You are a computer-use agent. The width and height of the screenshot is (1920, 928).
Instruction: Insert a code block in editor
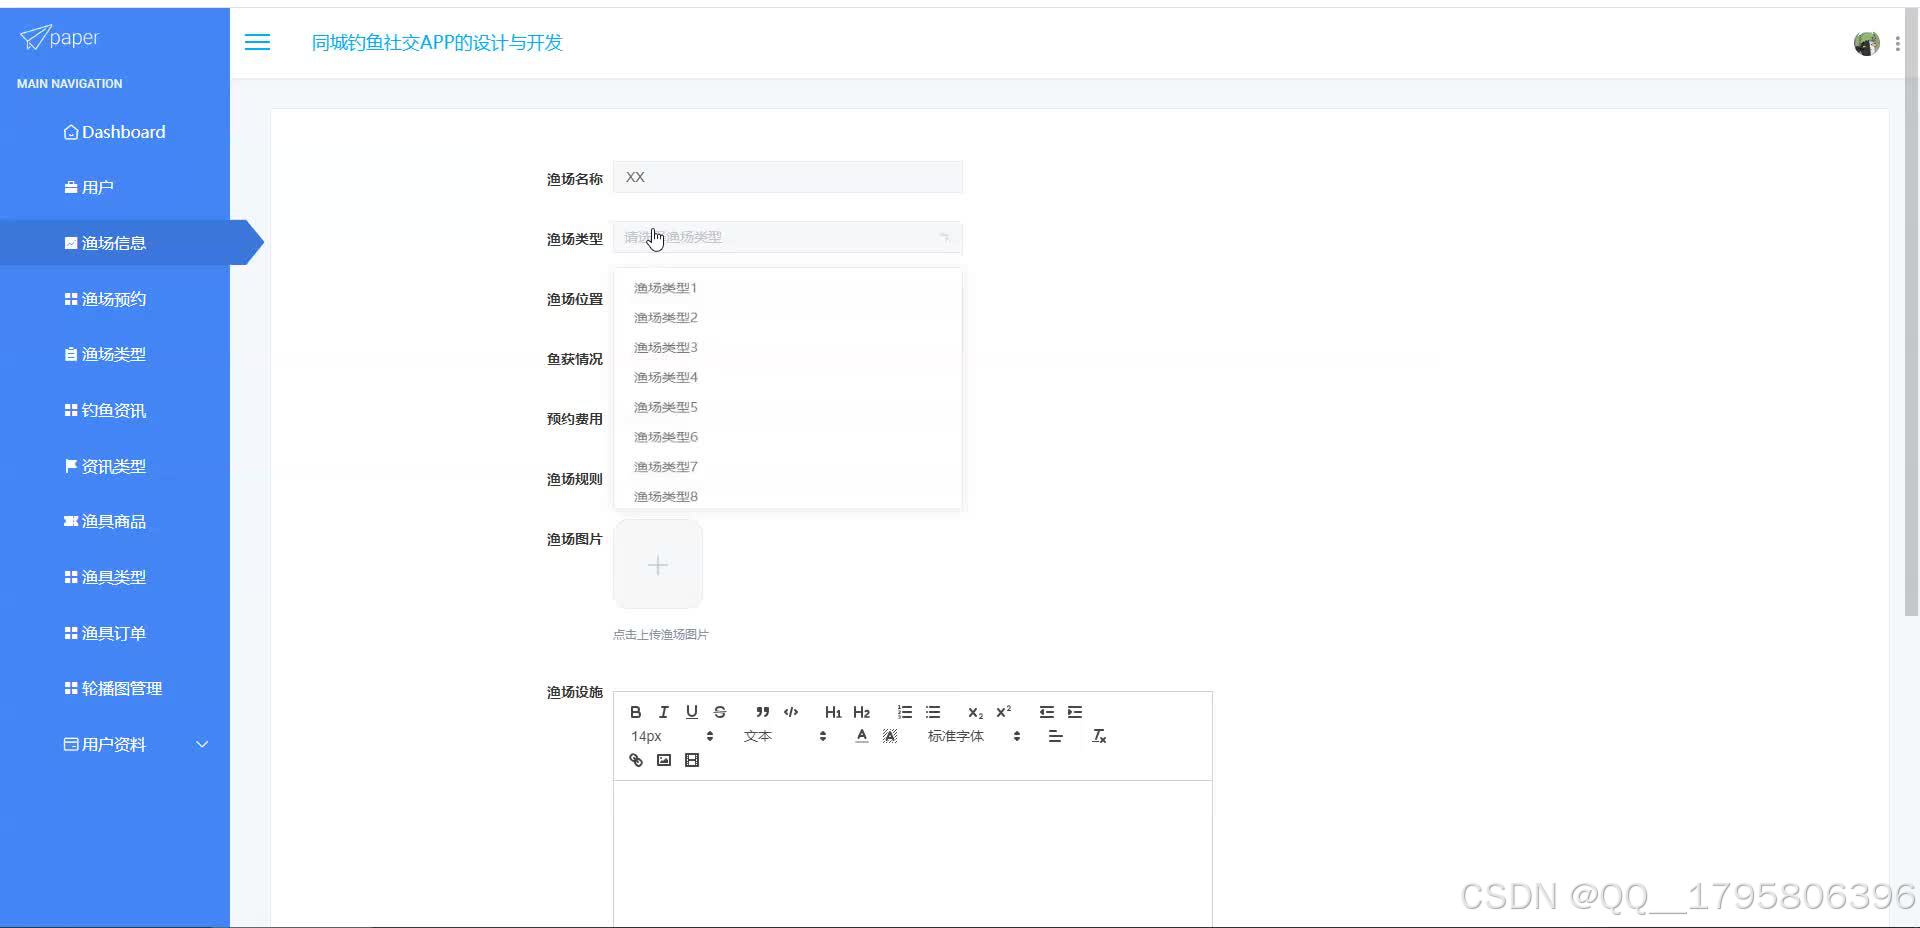pos(791,712)
